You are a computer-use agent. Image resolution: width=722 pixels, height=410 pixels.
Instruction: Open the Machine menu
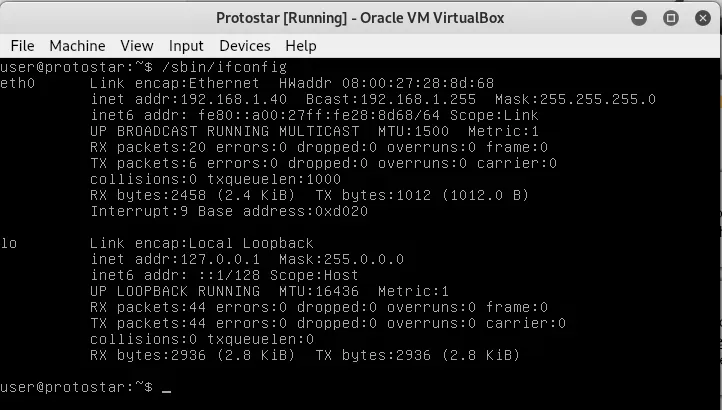click(77, 46)
